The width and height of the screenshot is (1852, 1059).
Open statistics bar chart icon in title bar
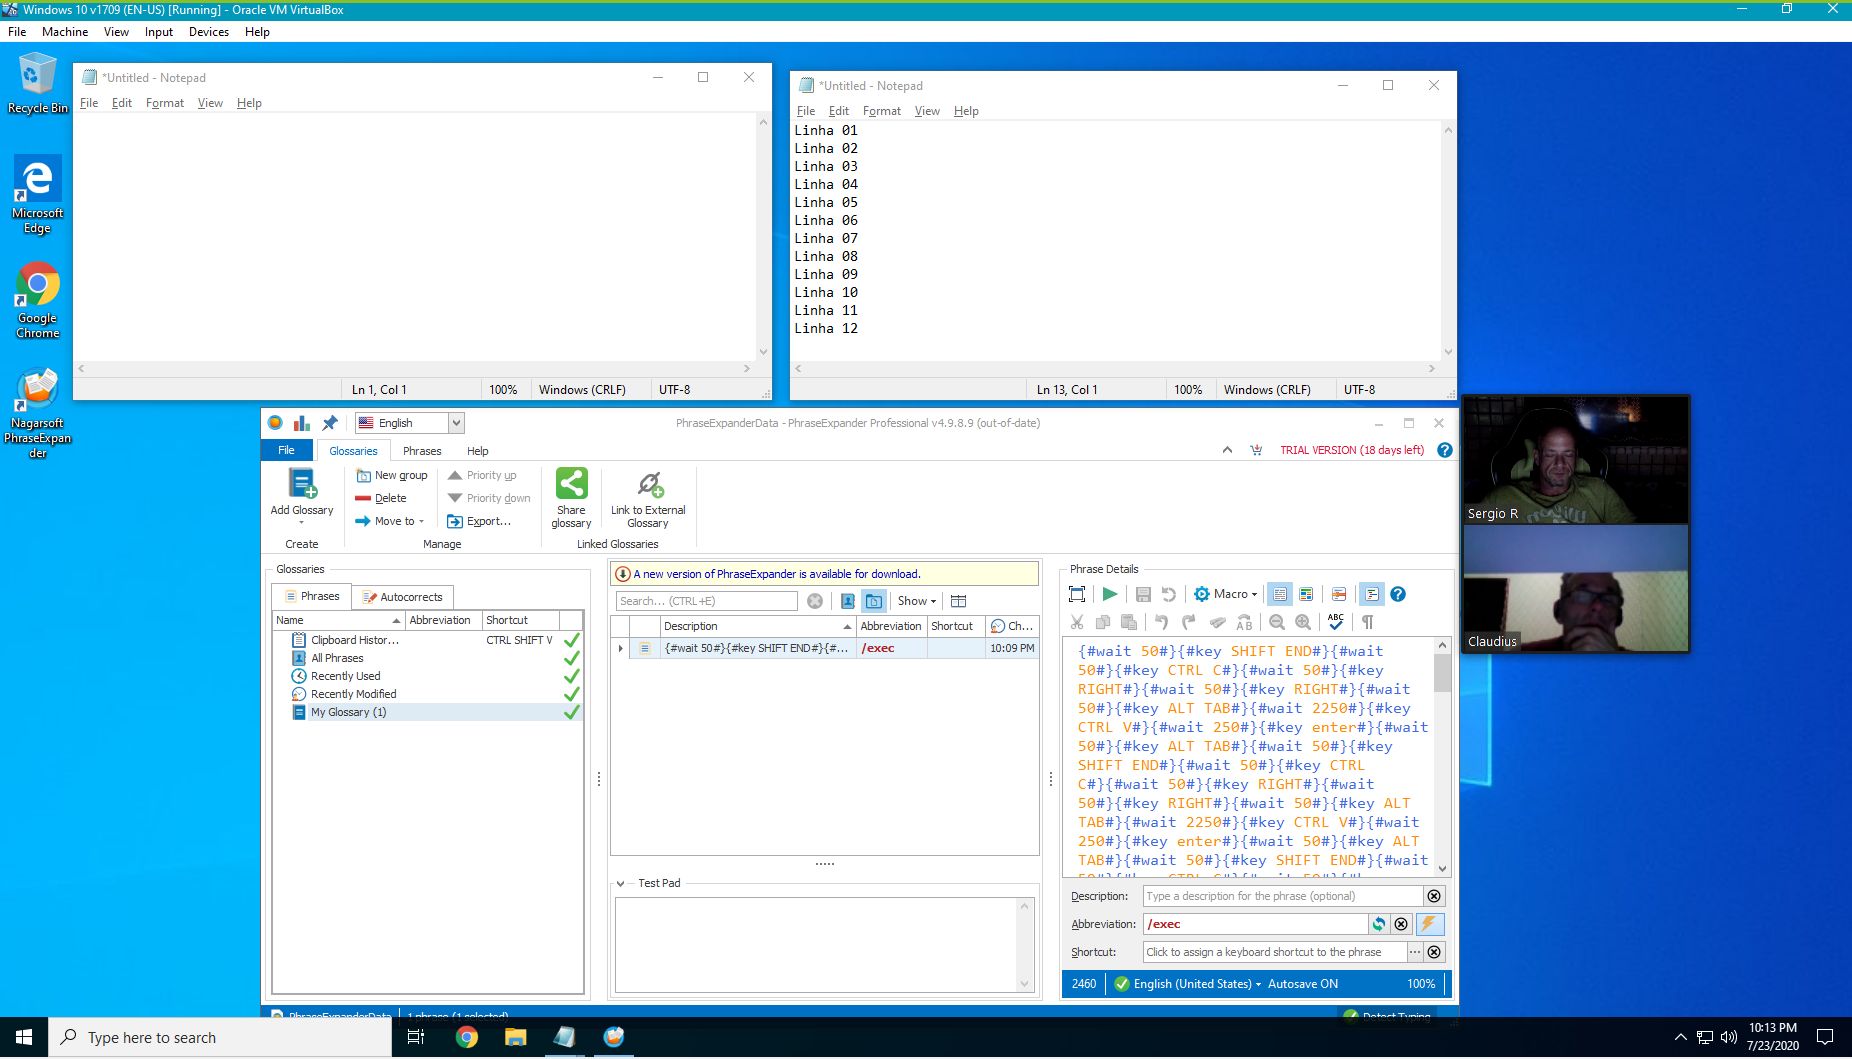(x=301, y=423)
